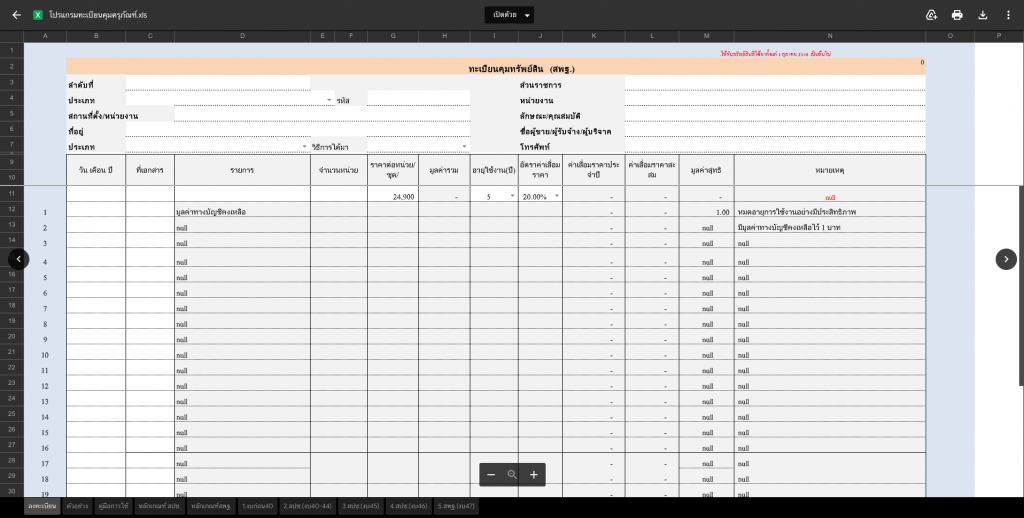Add file to Drive icon
The height and width of the screenshot is (518, 1024).
click(932, 15)
